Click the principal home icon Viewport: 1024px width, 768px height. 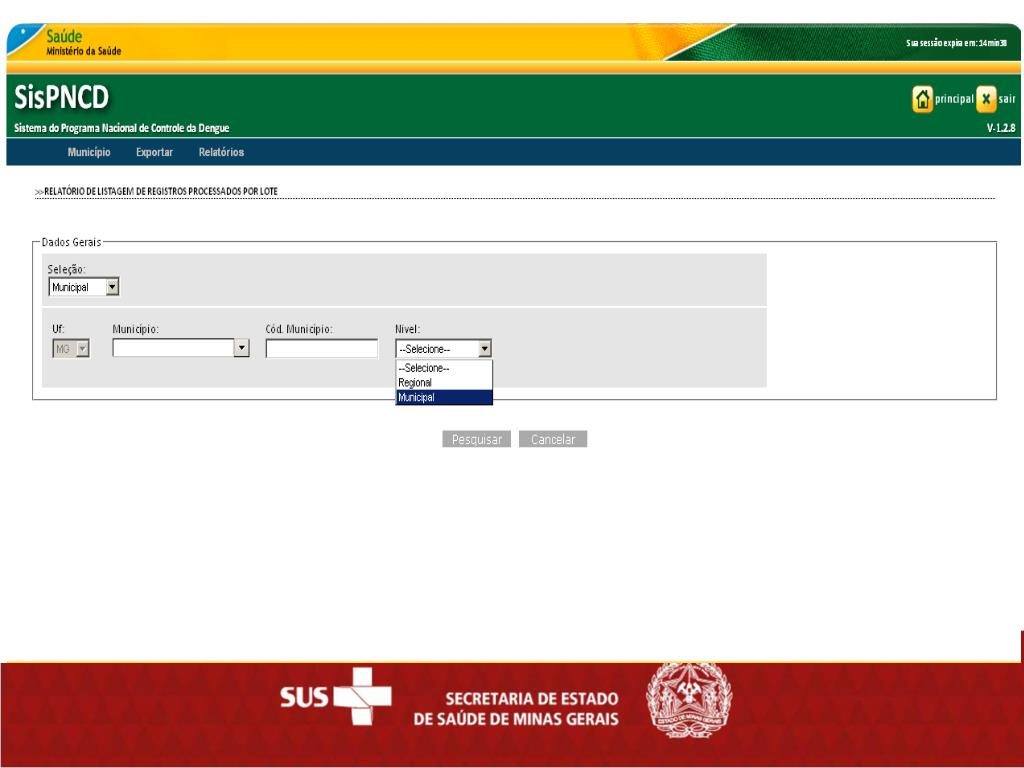click(922, 99)
